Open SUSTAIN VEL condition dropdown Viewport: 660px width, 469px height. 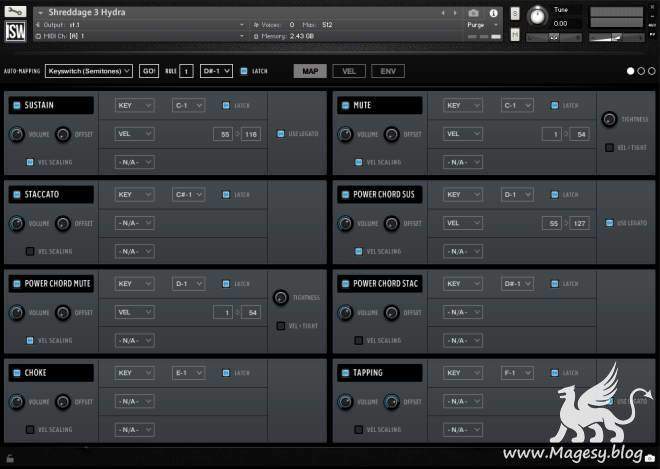[x=134, y=134]
